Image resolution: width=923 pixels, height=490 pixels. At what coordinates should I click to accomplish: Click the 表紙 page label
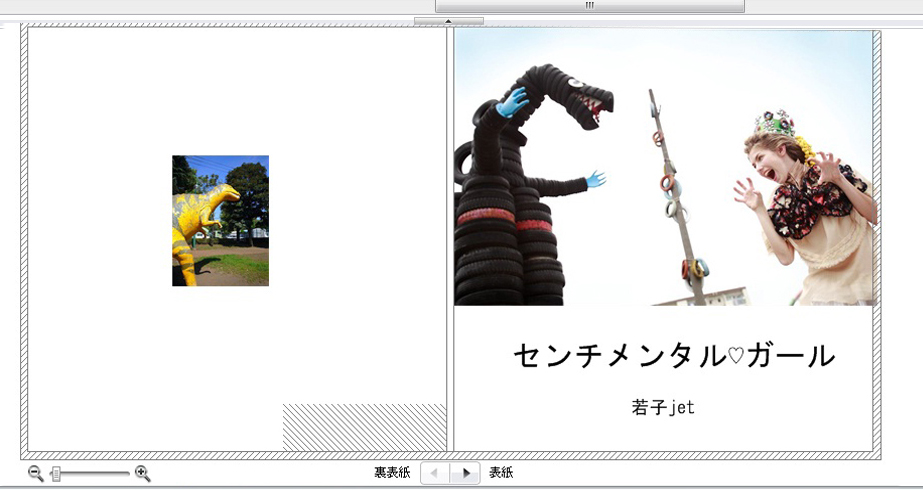pos(501,473)
